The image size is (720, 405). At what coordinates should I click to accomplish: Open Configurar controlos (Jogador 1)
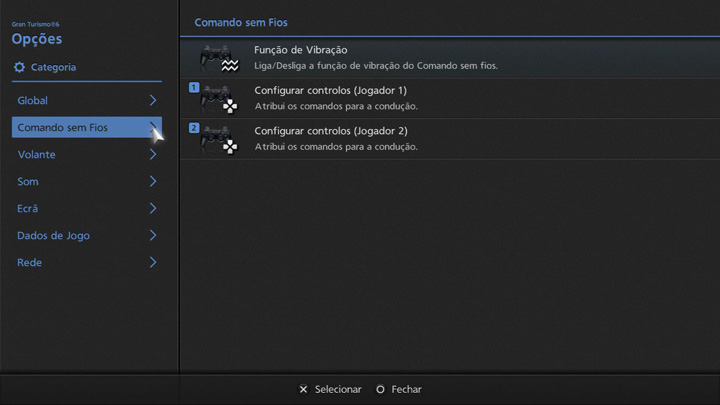pyautogui.click(x=330, y=91)
